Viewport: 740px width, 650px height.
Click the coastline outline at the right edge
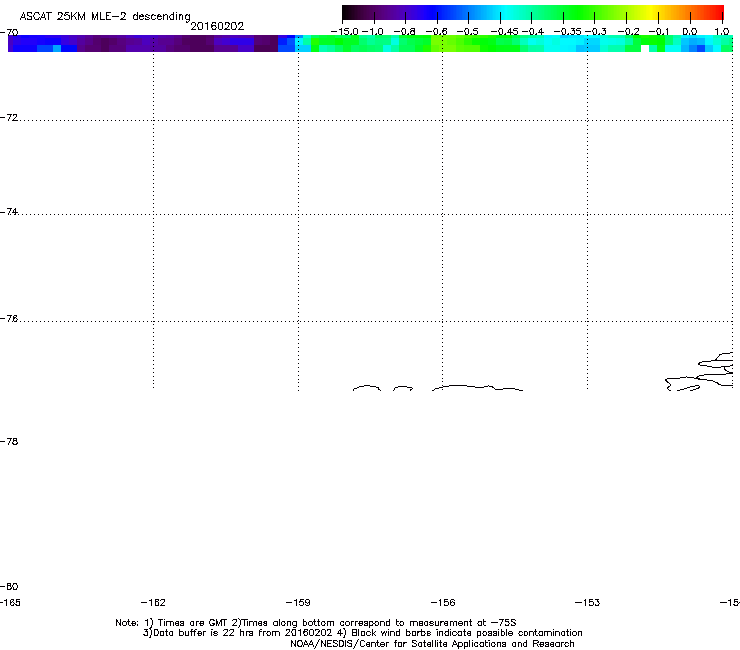(699, 372)
